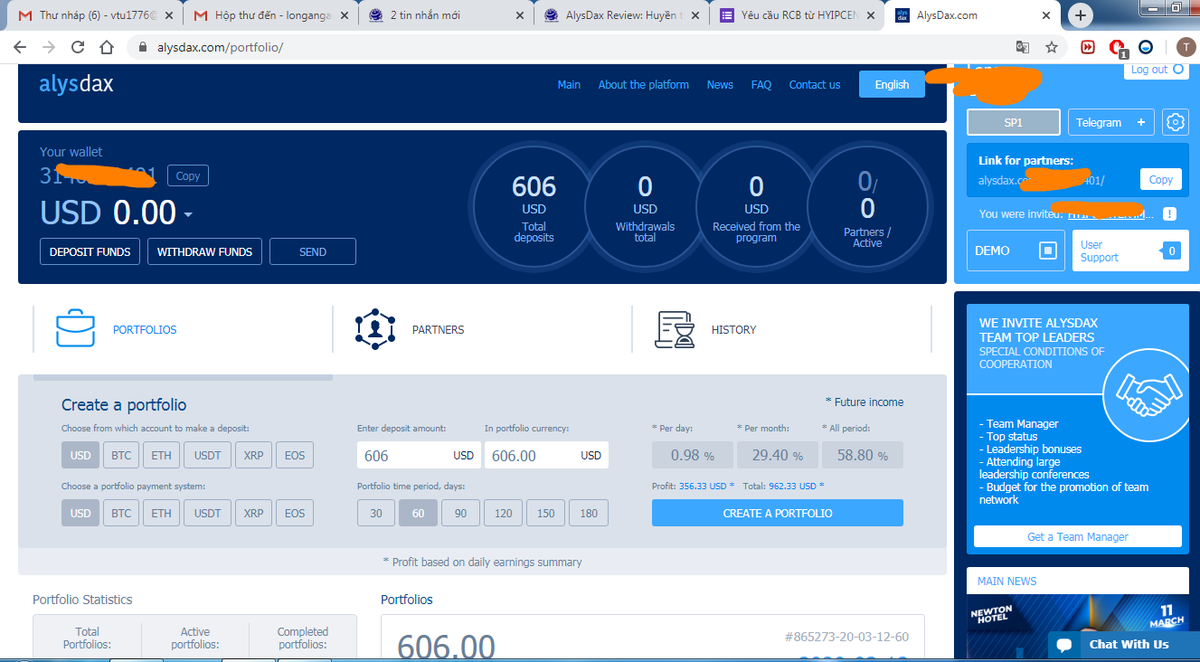Screen dimensions: 1200x662
Task: Click the browser back arrow
Action: [x=21, y=47]
